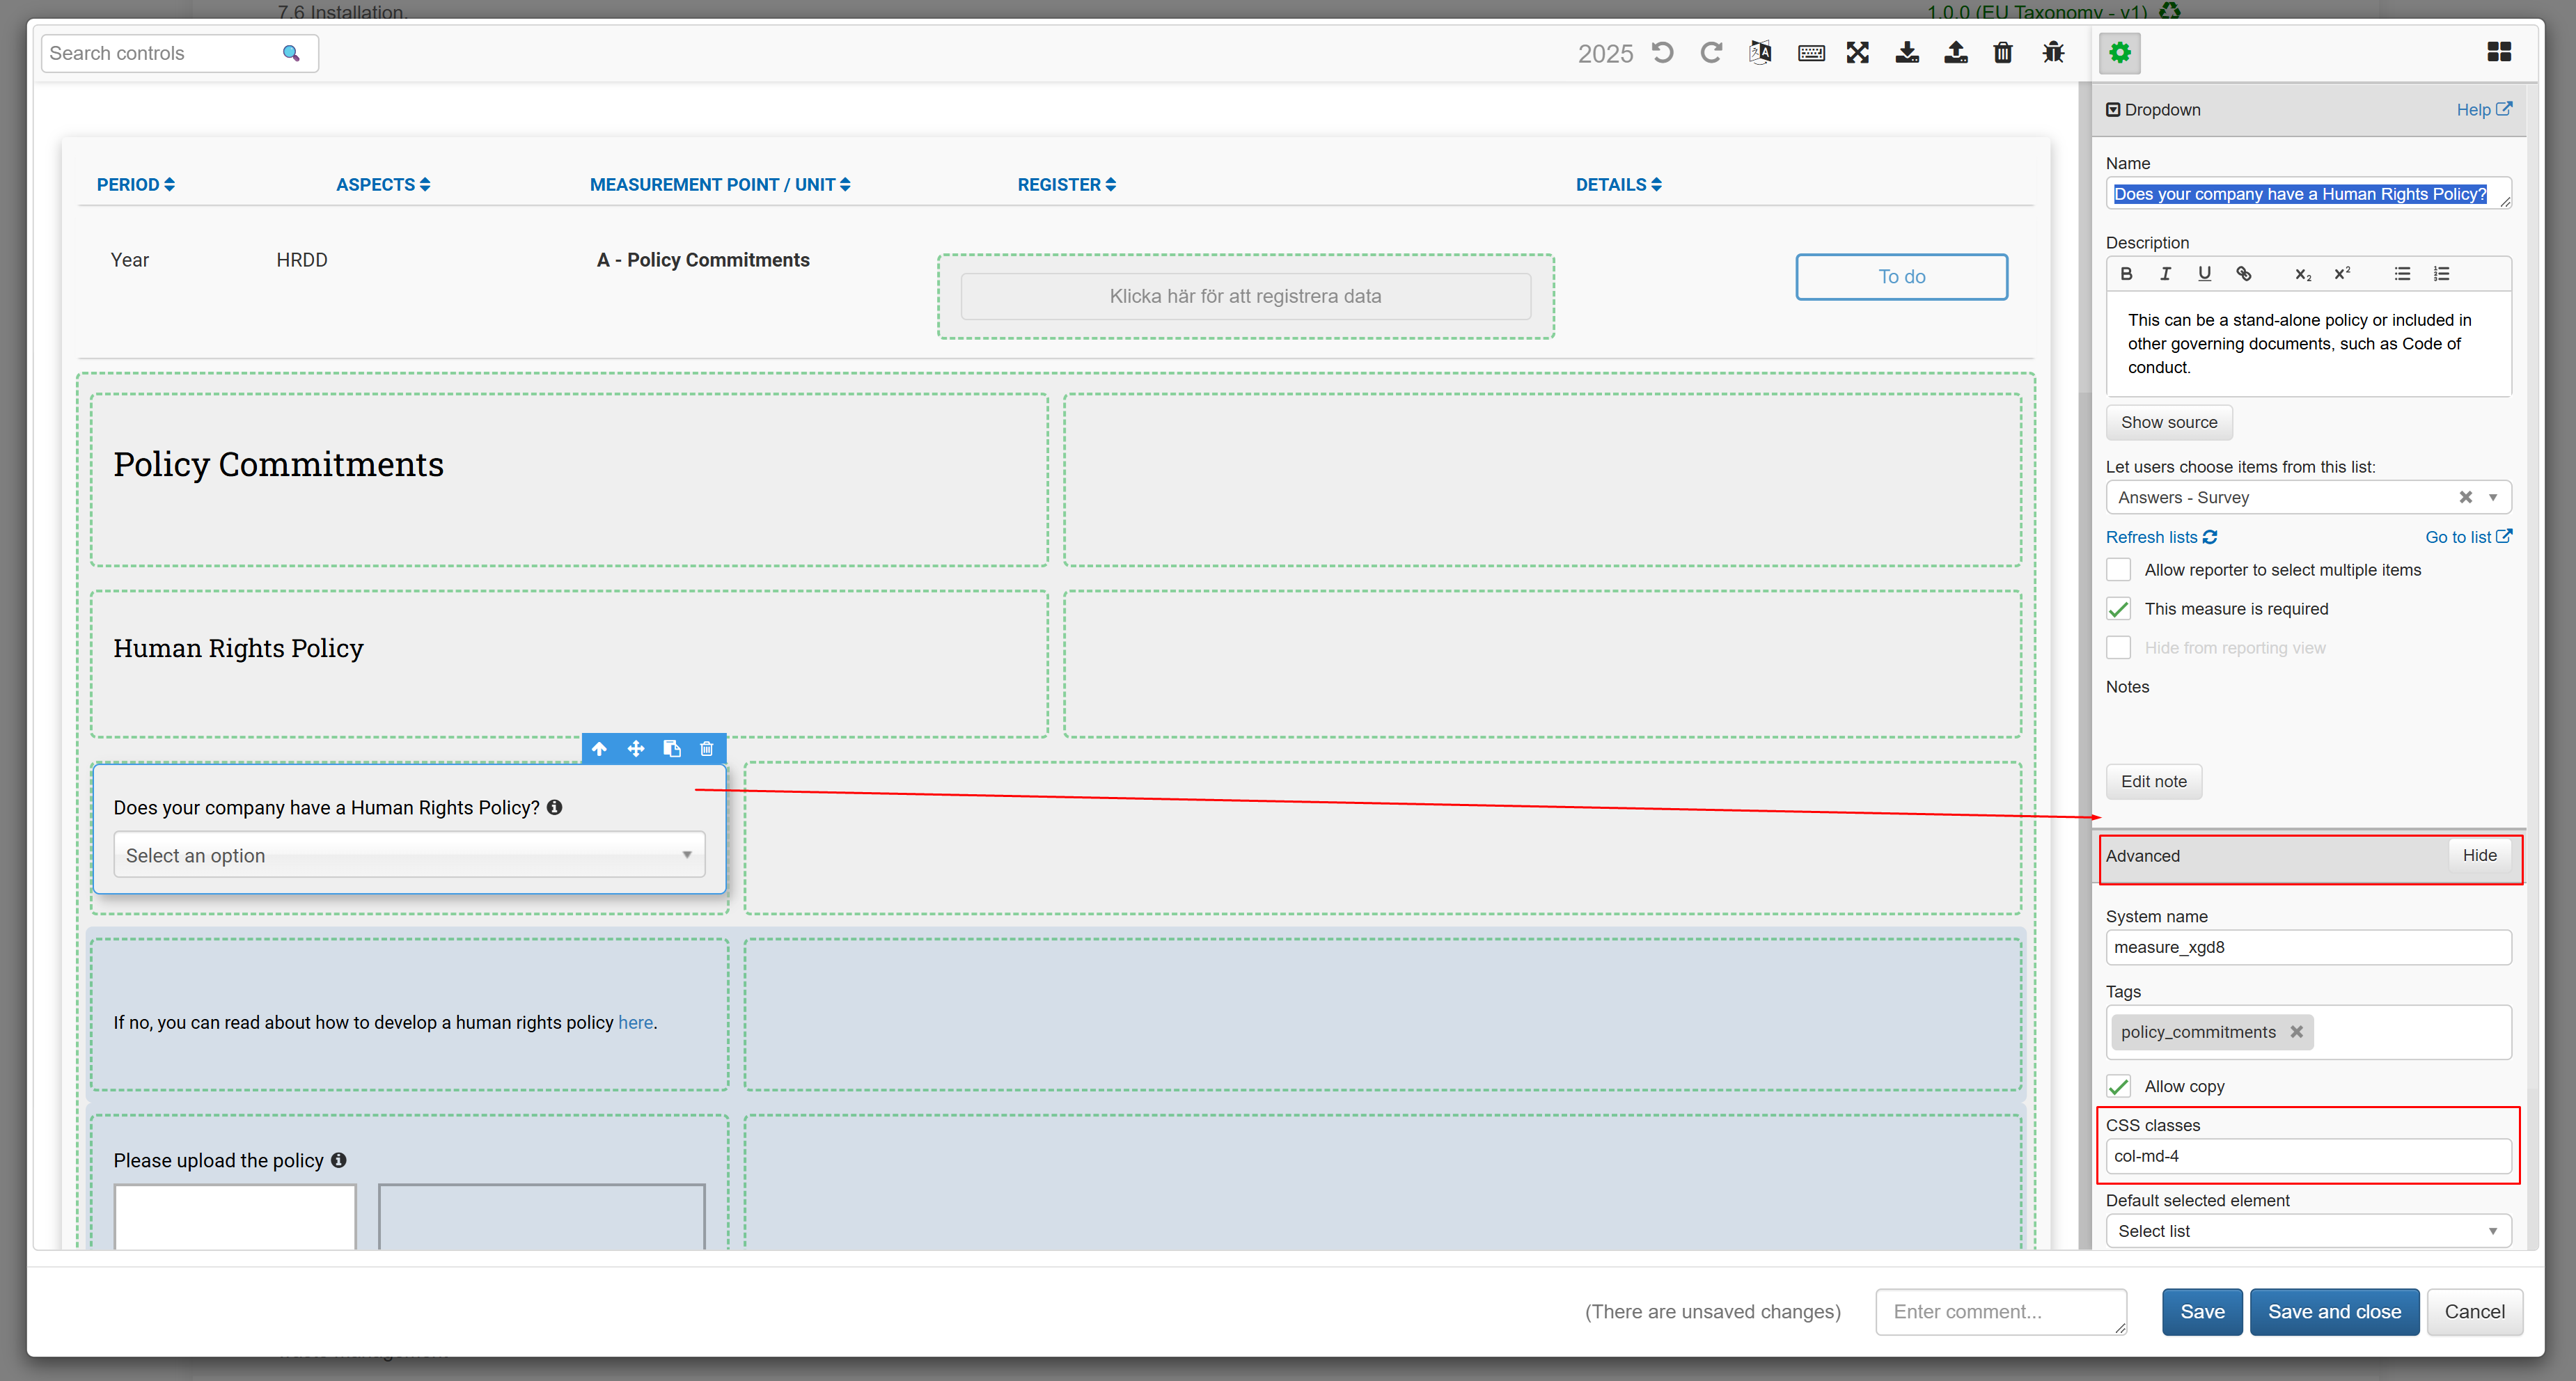2576x1381 pixels.
Task: Click the undo arrow icon
Action: (x=1662, y=53)
